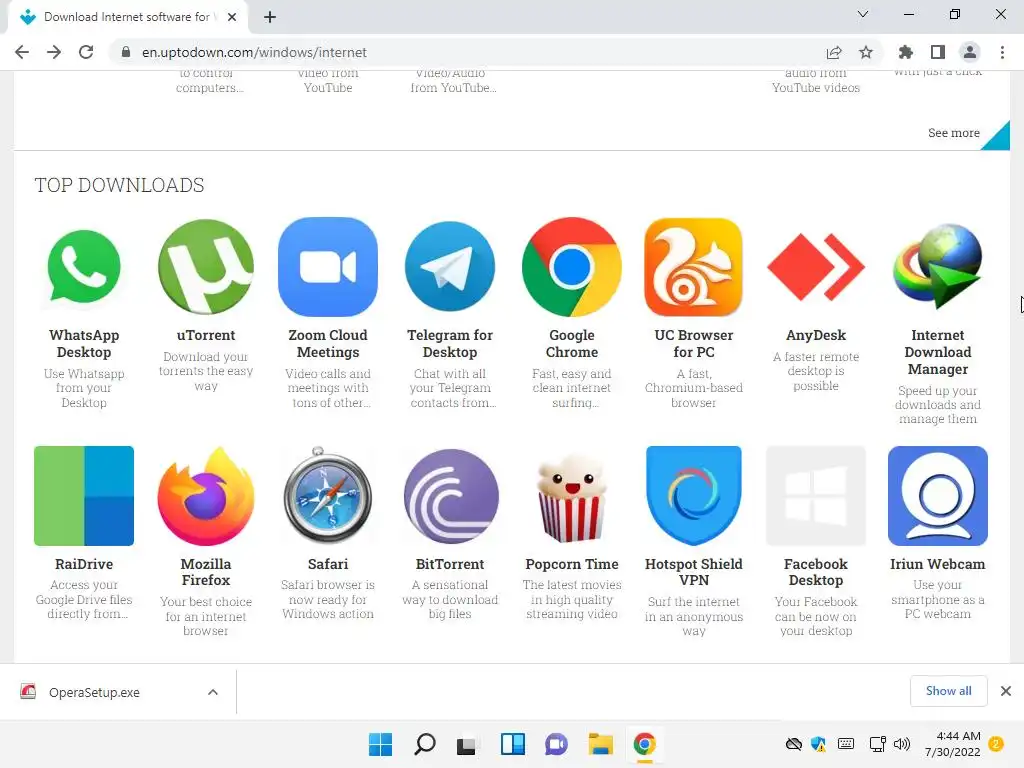Open Task View on the taskbar
This screenshot has height=768, width=1024.
pos(466,744)
